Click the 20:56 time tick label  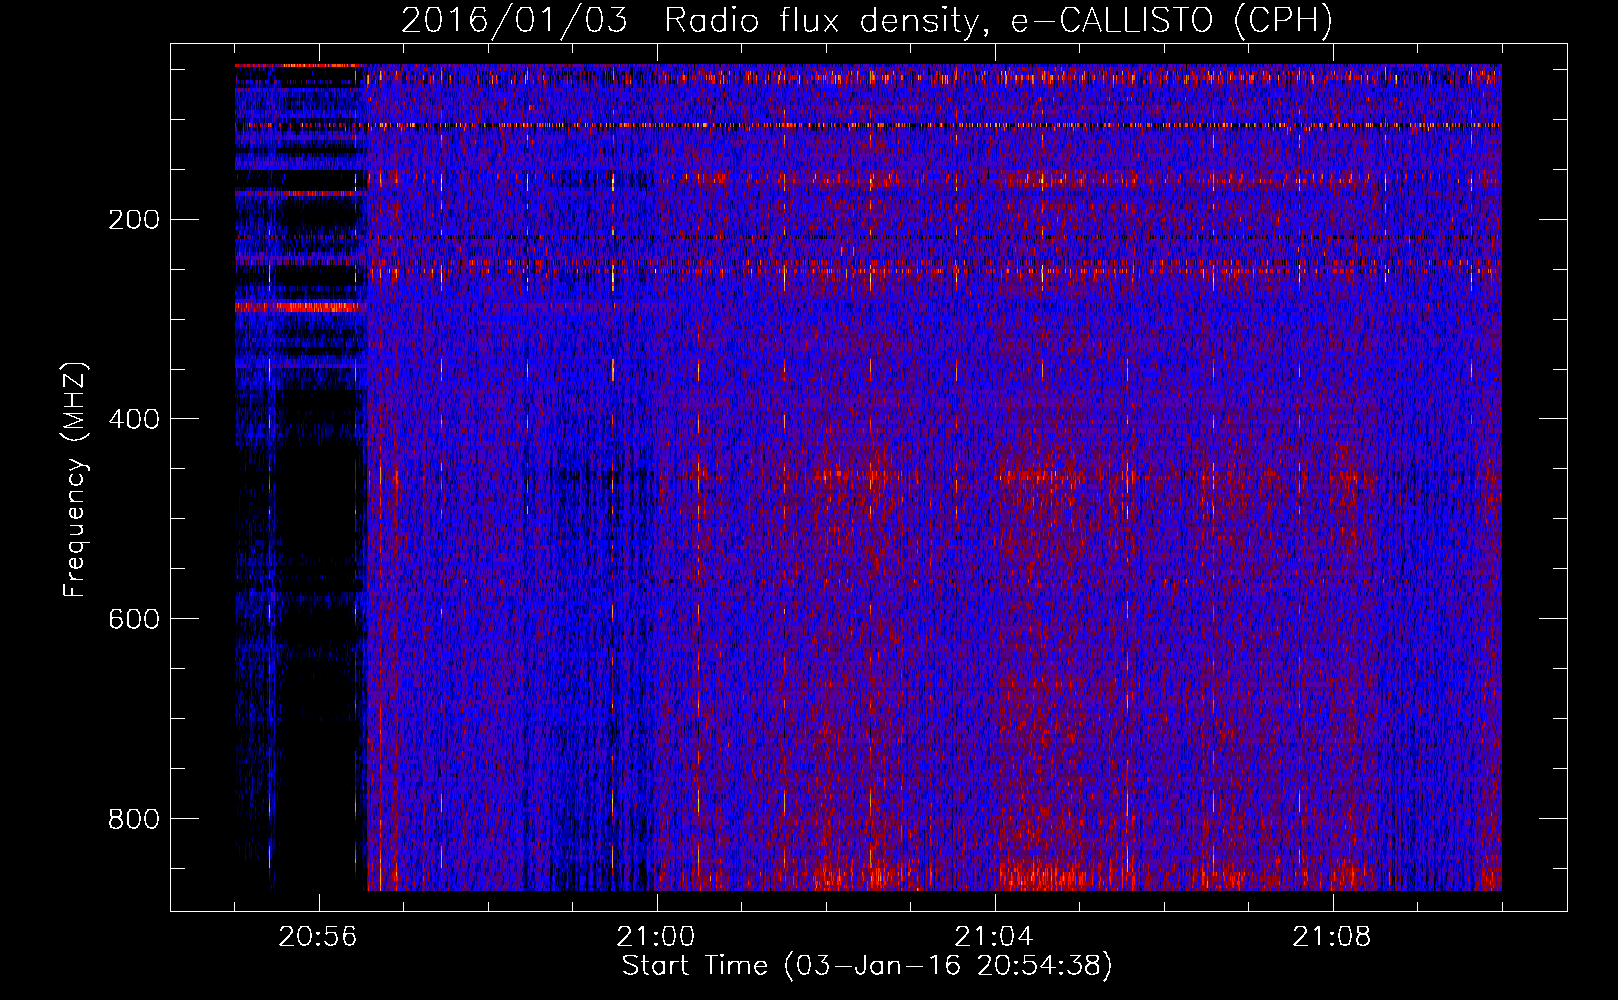click(318, 937)
